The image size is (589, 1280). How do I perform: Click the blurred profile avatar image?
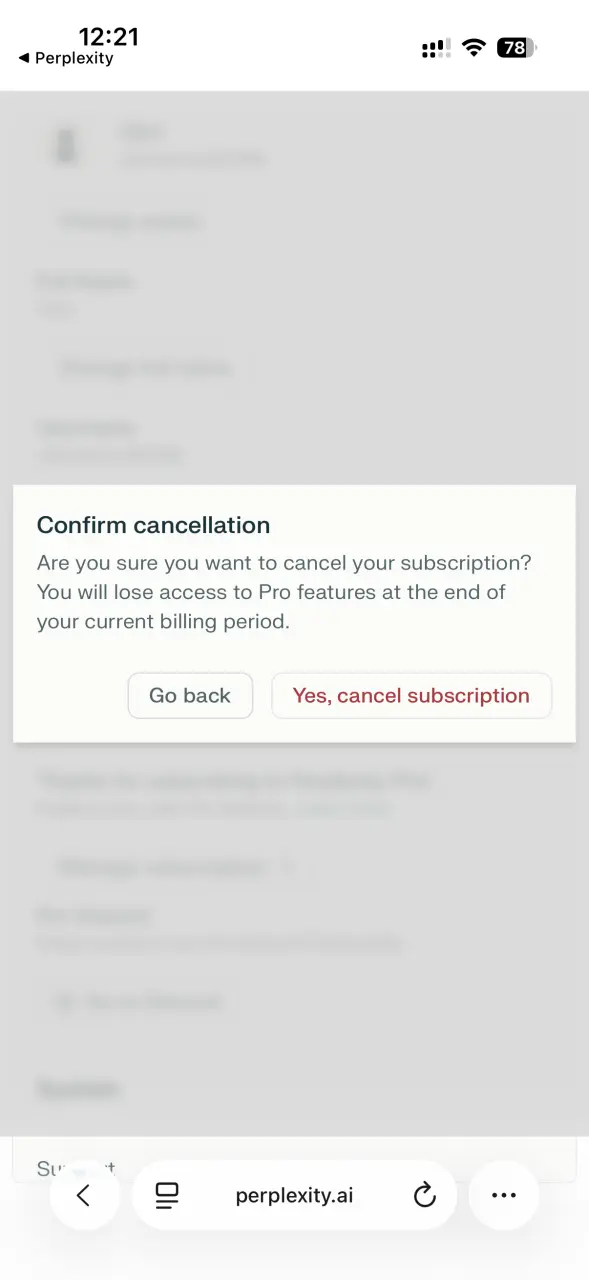(x=67, y=146)
